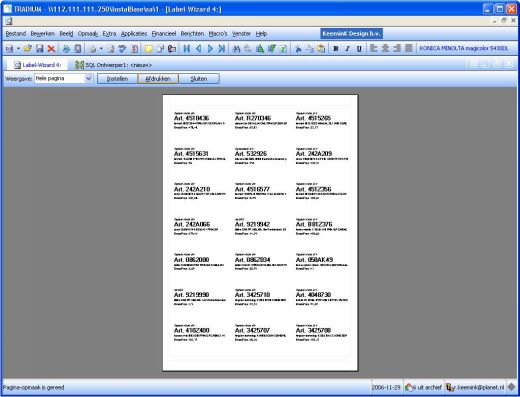Screen dimensions: 520x397
Task: Switch to SQL Ontwerper1 tab
Action: [x=113, y=65]
